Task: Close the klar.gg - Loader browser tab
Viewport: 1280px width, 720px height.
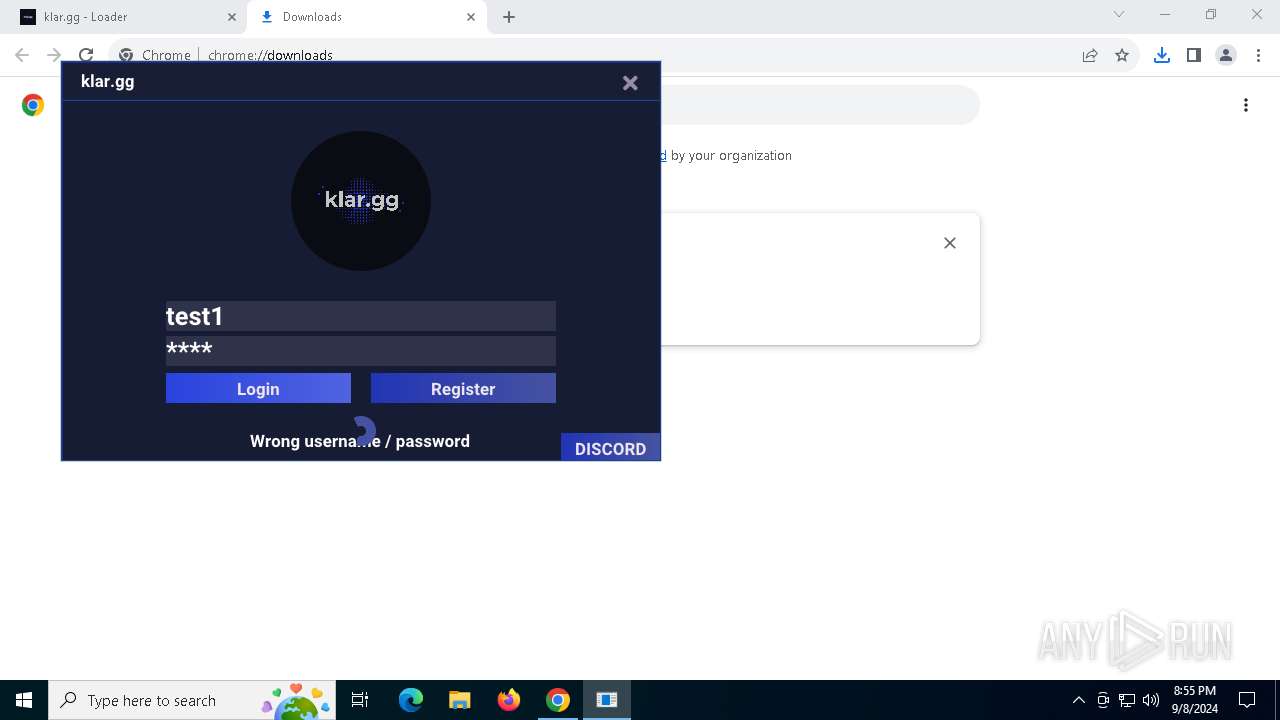Action: click(232, 17)
